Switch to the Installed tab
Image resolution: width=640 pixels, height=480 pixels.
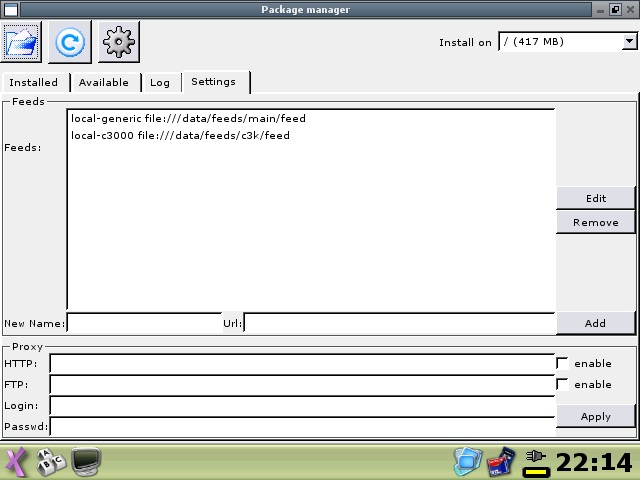click(x=34, y=83)
